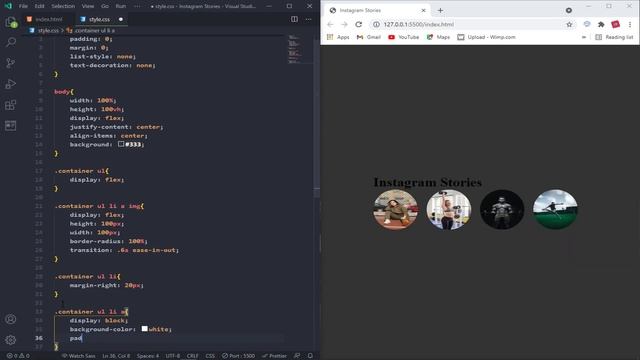Open editor More Actions ellipsis
640x360 pixels.
(308, 19)
